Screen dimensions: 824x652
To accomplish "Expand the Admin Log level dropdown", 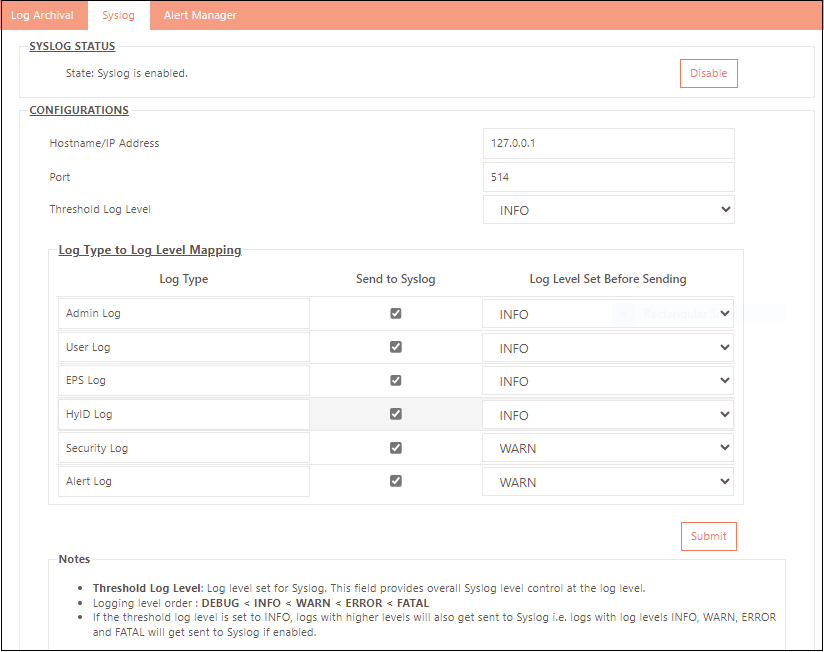I will pos(608,314).
